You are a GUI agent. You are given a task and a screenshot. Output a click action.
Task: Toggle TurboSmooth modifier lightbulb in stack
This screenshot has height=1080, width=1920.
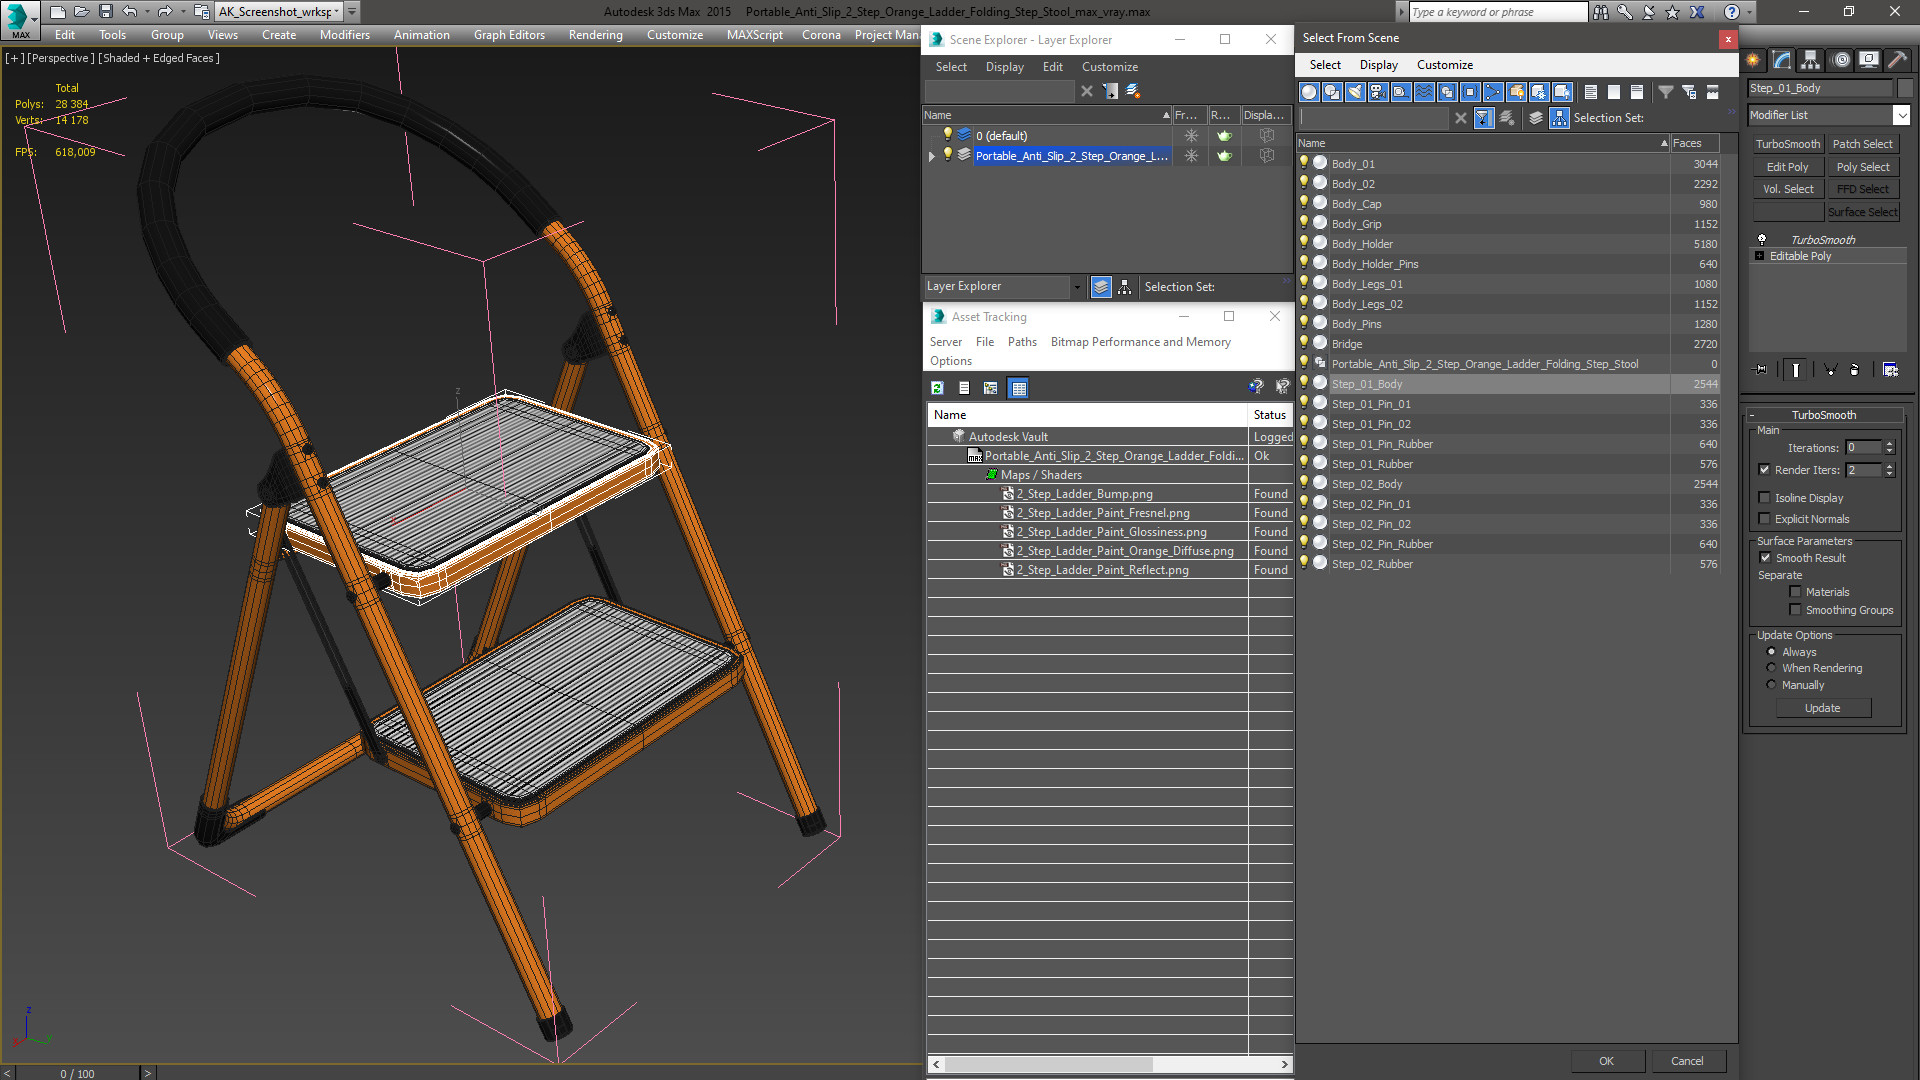[x=1762, y=240]
